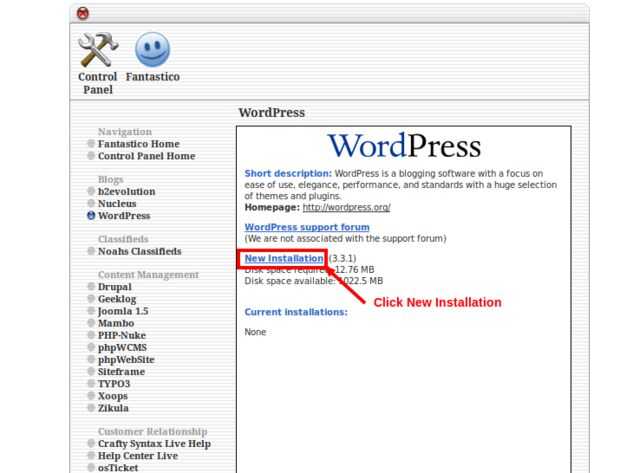Click the bullet icon beside Crafty Syntax Live Help
620x473 pixels.
pos(91,443)
